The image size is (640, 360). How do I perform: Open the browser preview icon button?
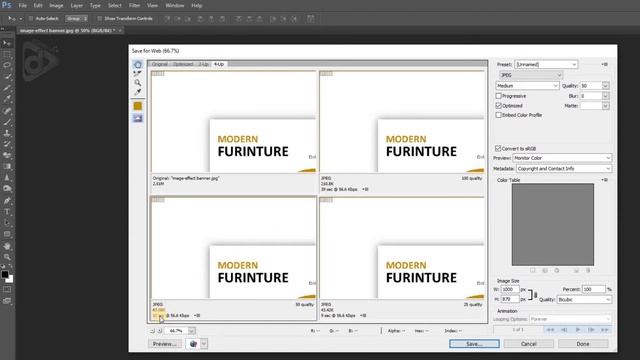pos(193,344)
